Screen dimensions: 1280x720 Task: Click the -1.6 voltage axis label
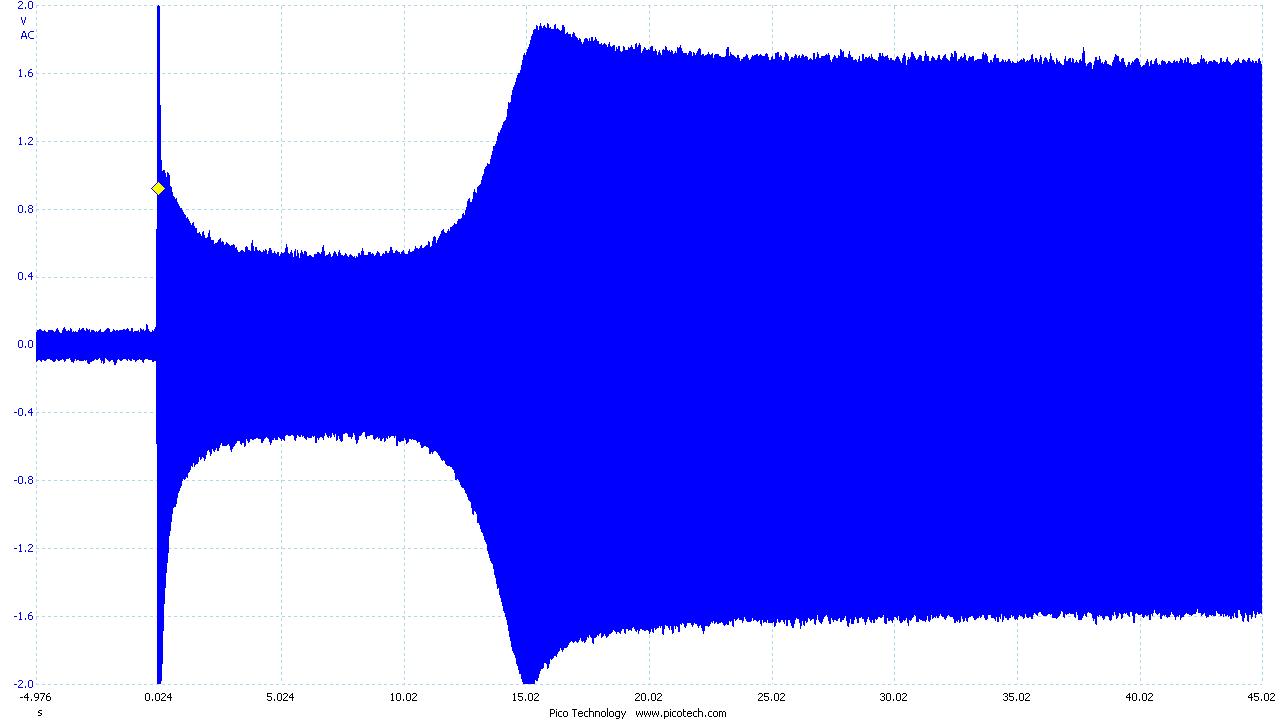(x=23, y=616)
